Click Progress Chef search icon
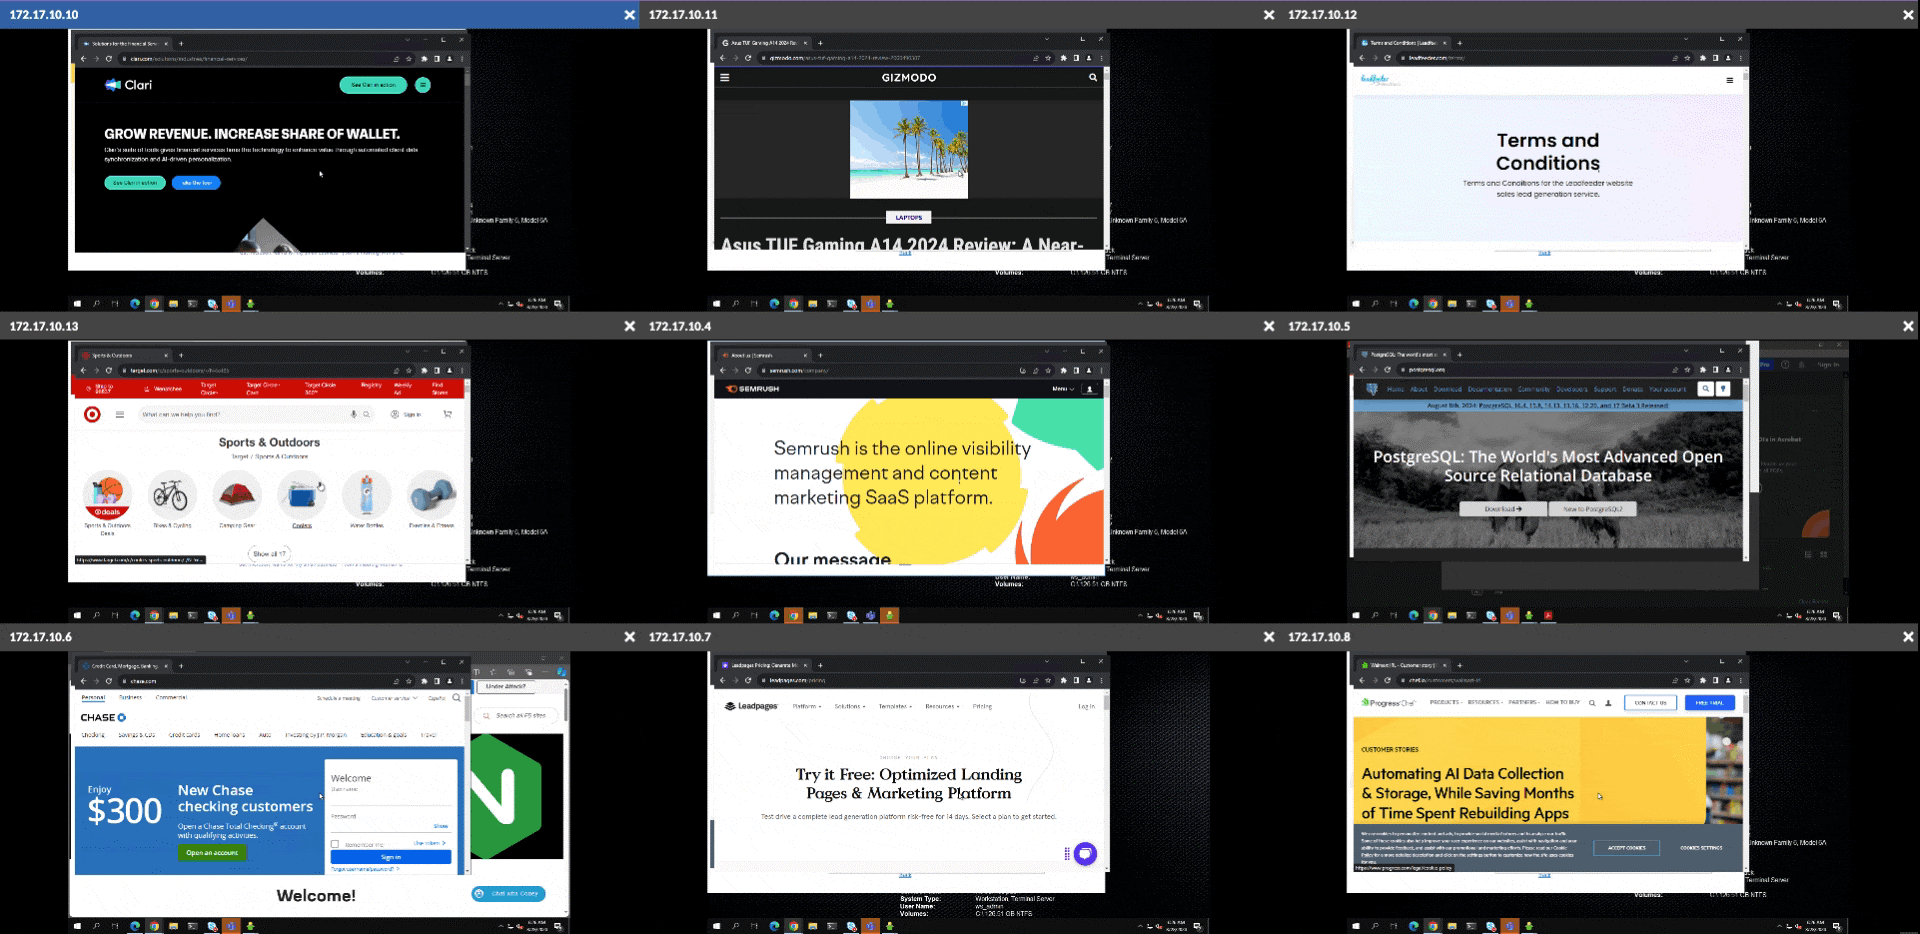The width and height of the screenshot is (1920, 934). pyautogui.click(x=1592, y=703)
